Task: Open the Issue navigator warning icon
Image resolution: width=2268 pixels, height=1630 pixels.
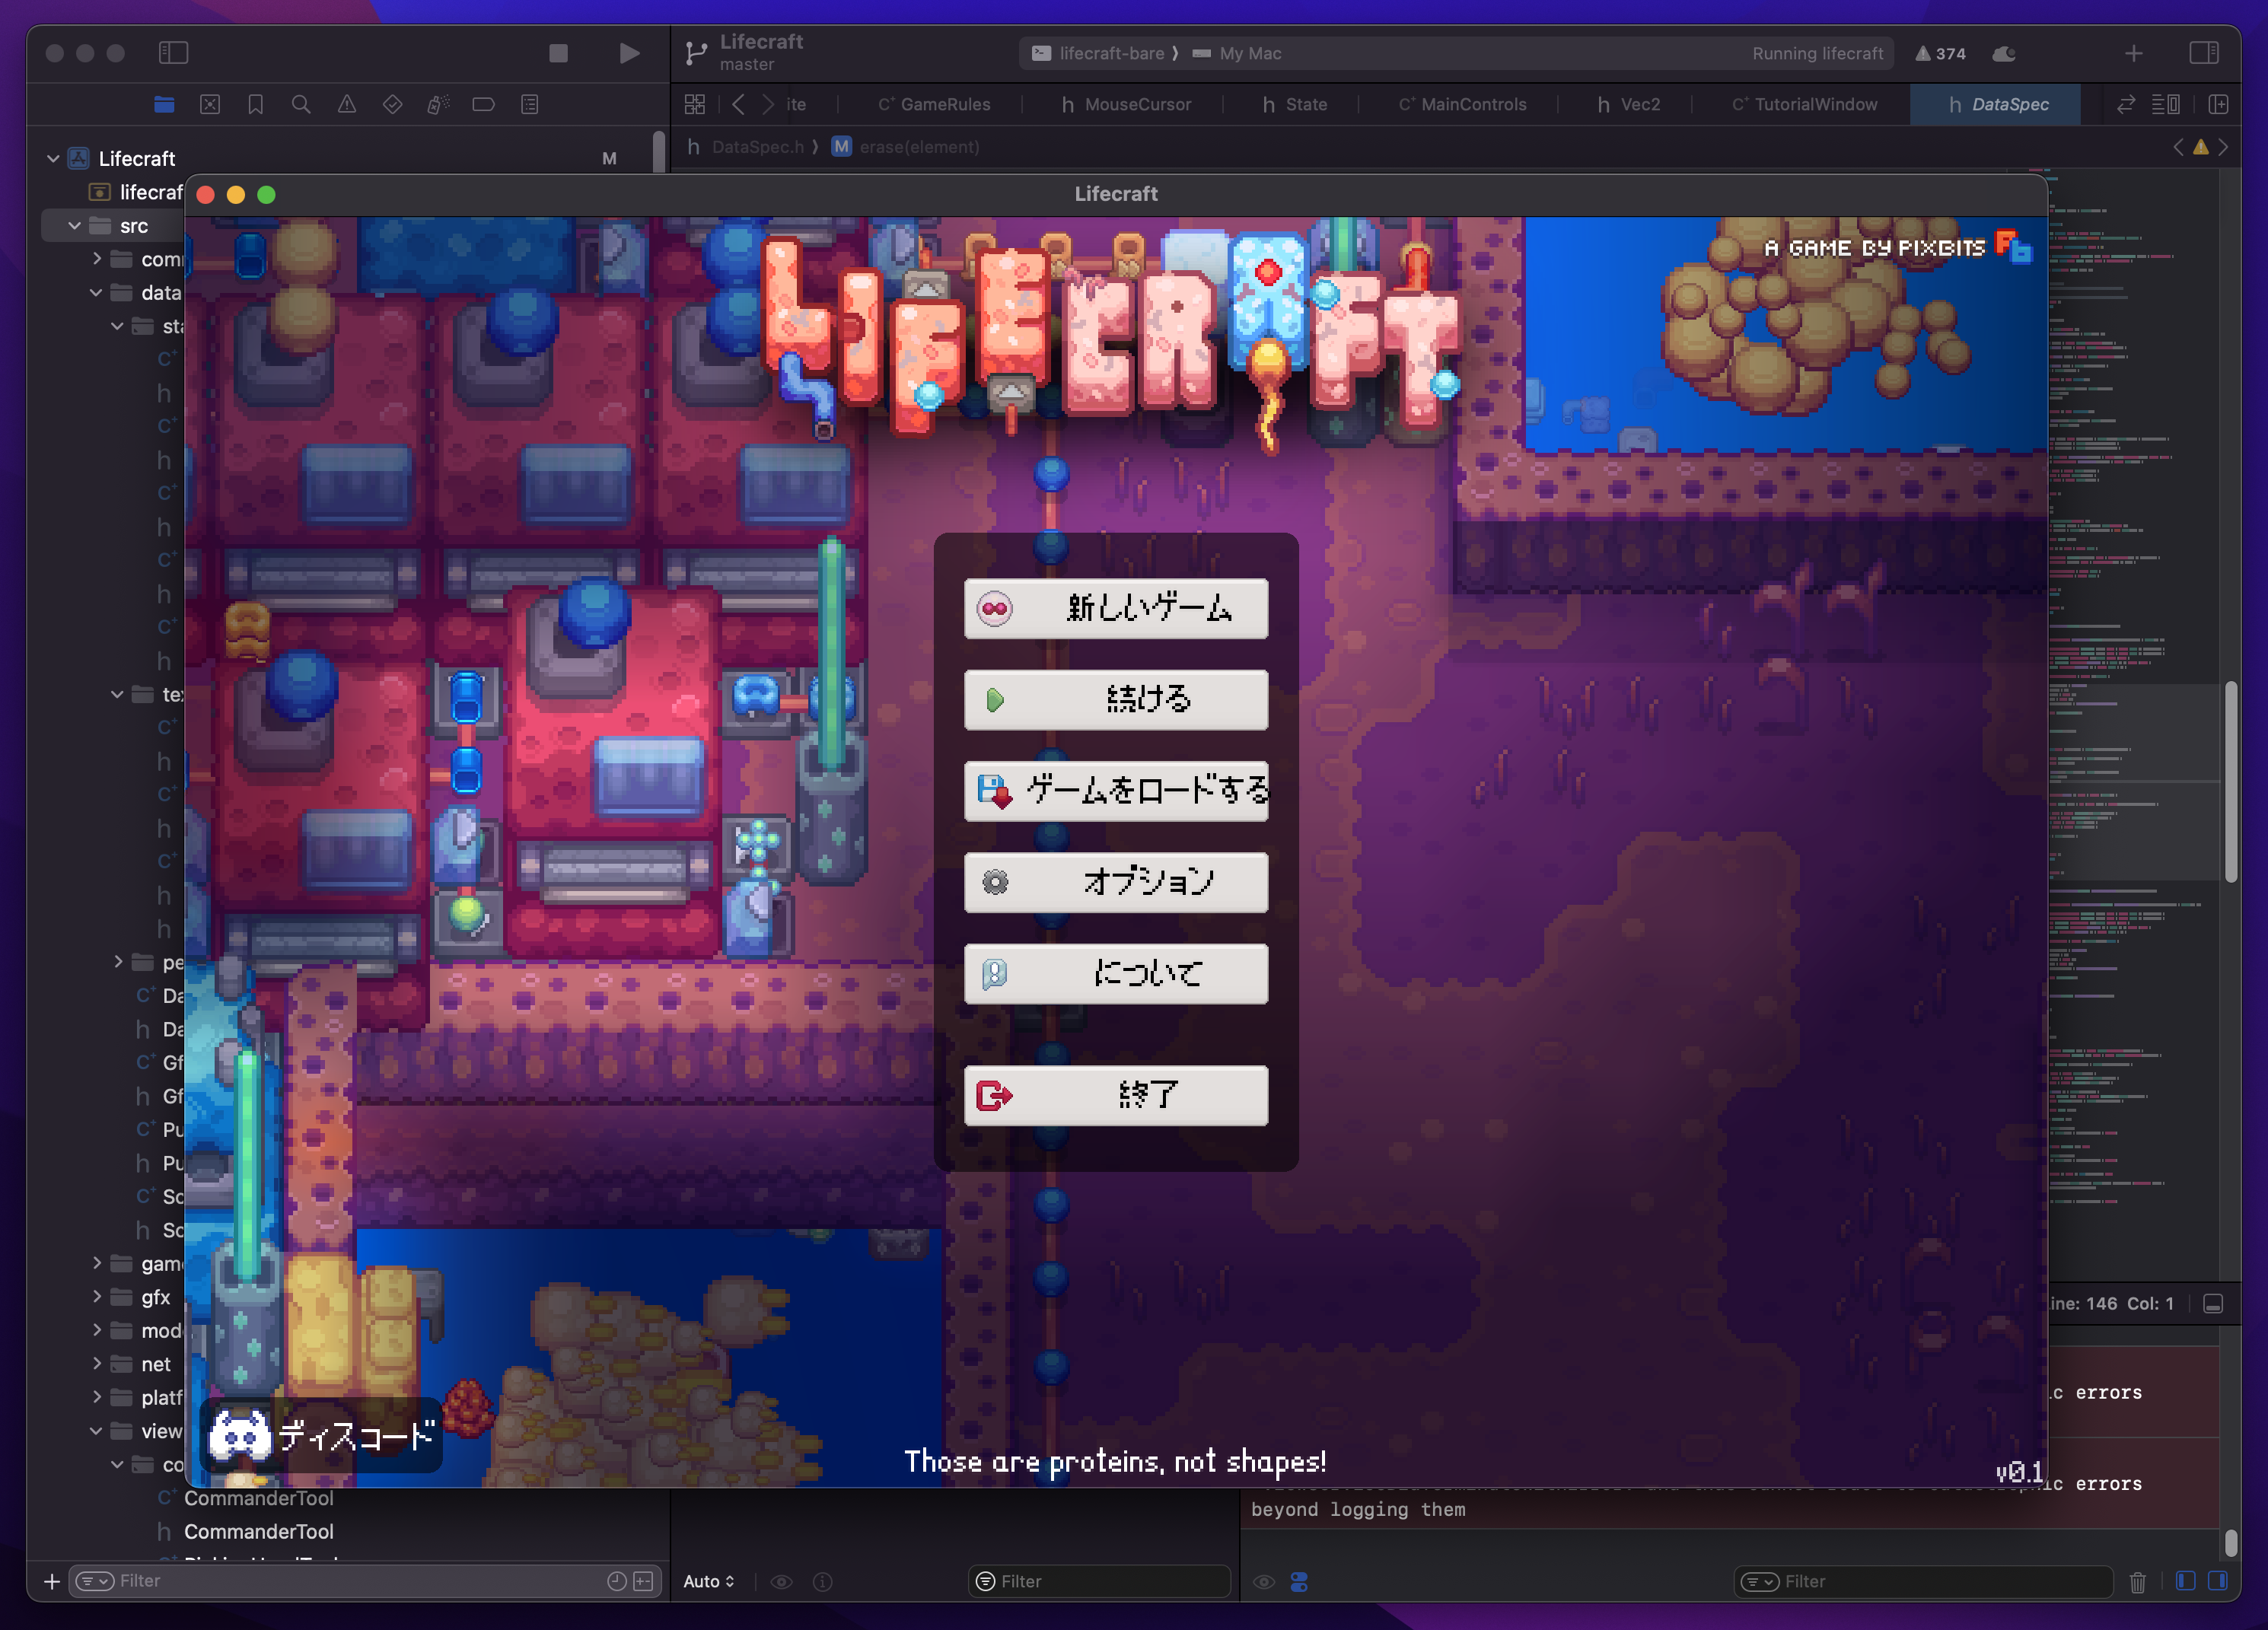Action: [347, 104]
